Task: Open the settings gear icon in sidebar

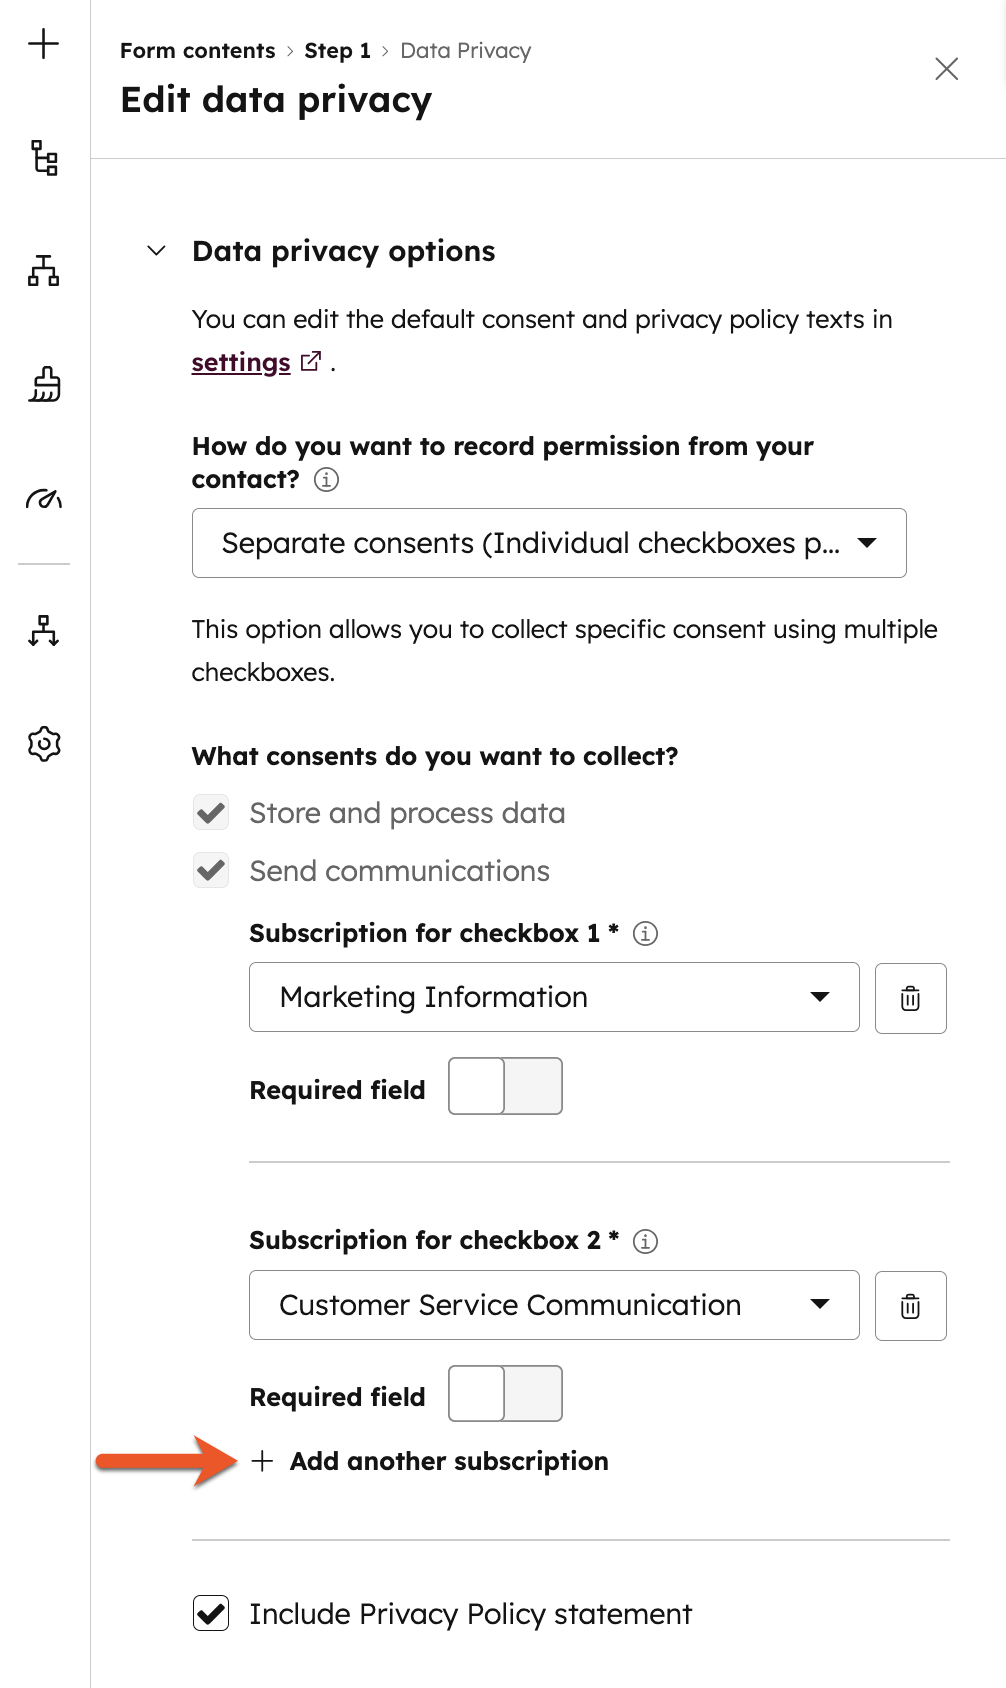Action: 44,743
